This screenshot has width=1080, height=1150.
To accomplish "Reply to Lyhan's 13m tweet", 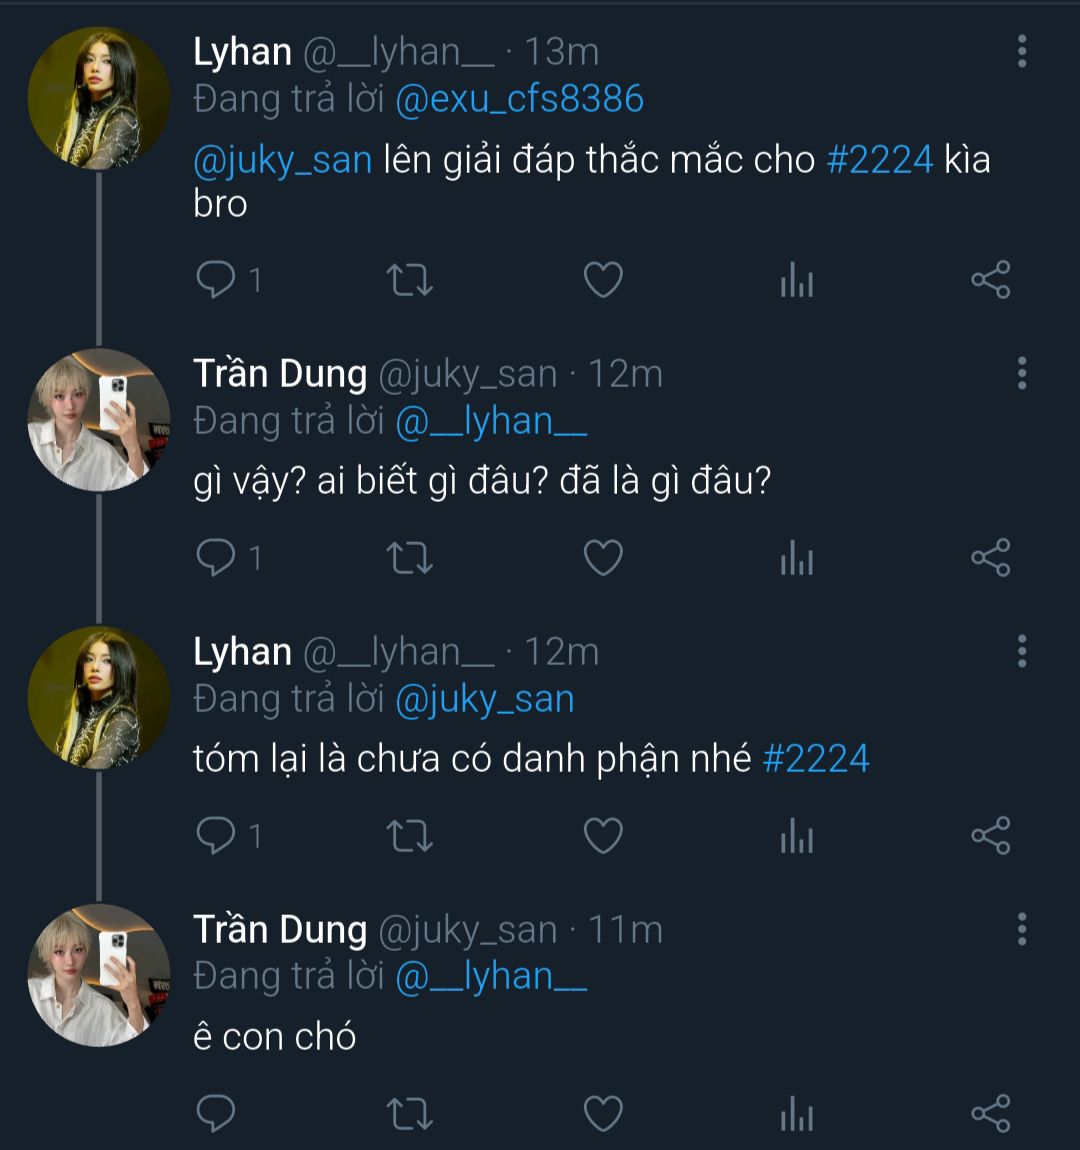I will [215, 280].
